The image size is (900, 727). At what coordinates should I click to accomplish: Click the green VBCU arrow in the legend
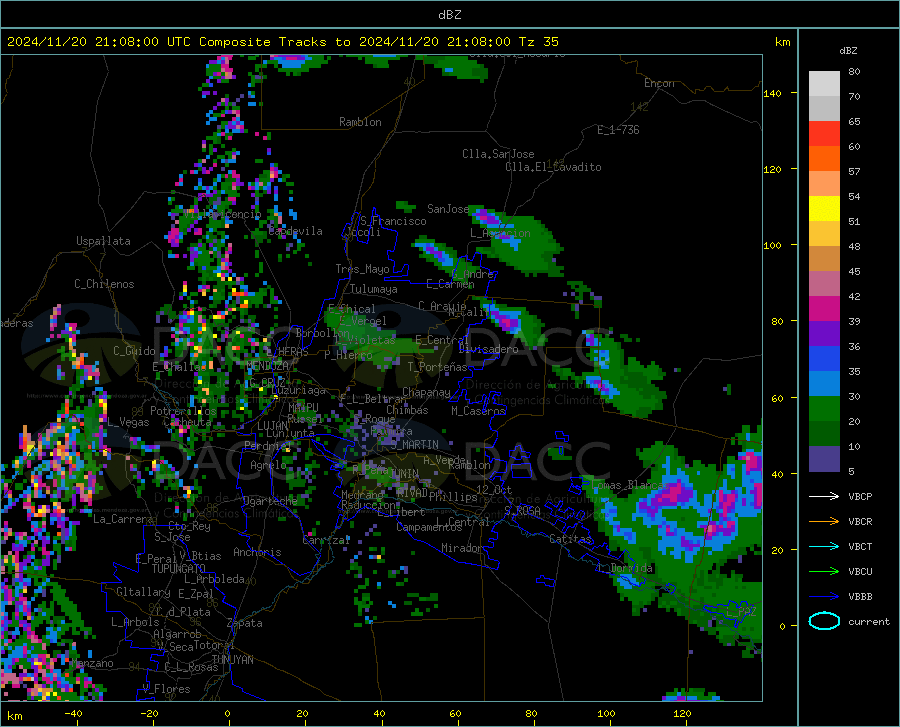click(824, 572)
